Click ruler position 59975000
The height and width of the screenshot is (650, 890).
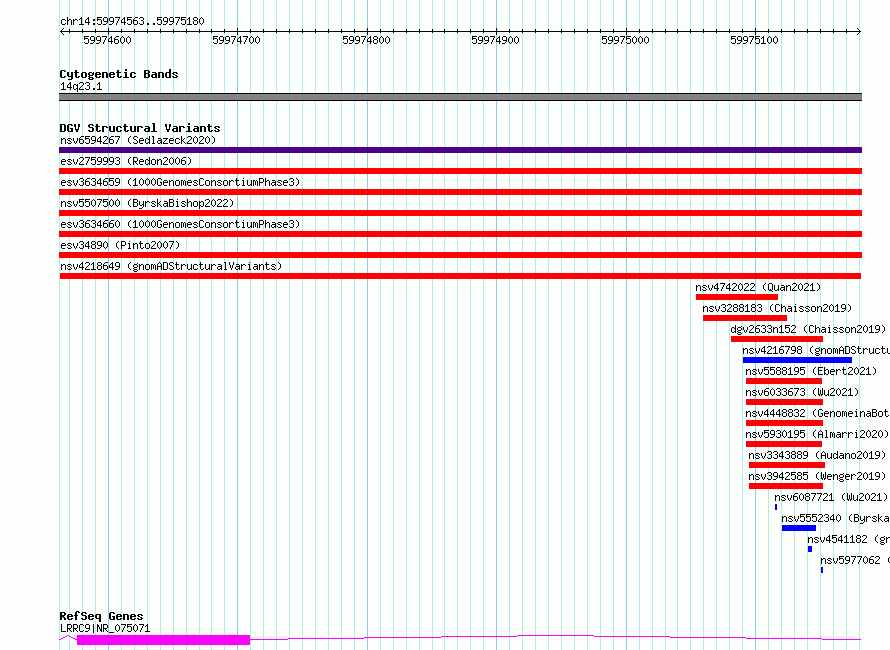coord(625,40)
